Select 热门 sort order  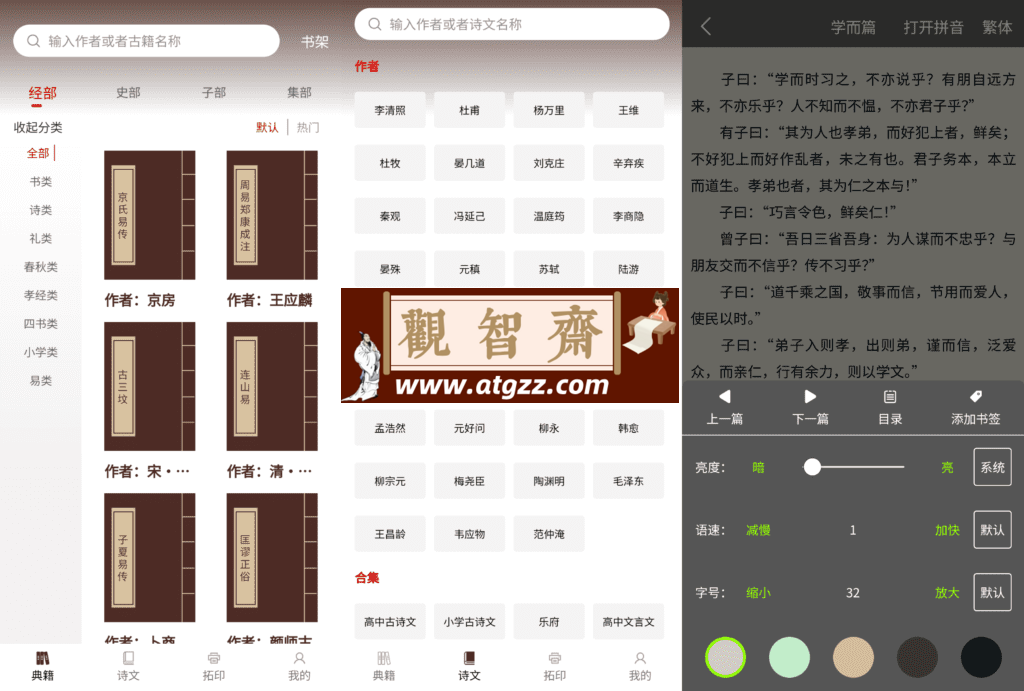[x=308, y=127]
